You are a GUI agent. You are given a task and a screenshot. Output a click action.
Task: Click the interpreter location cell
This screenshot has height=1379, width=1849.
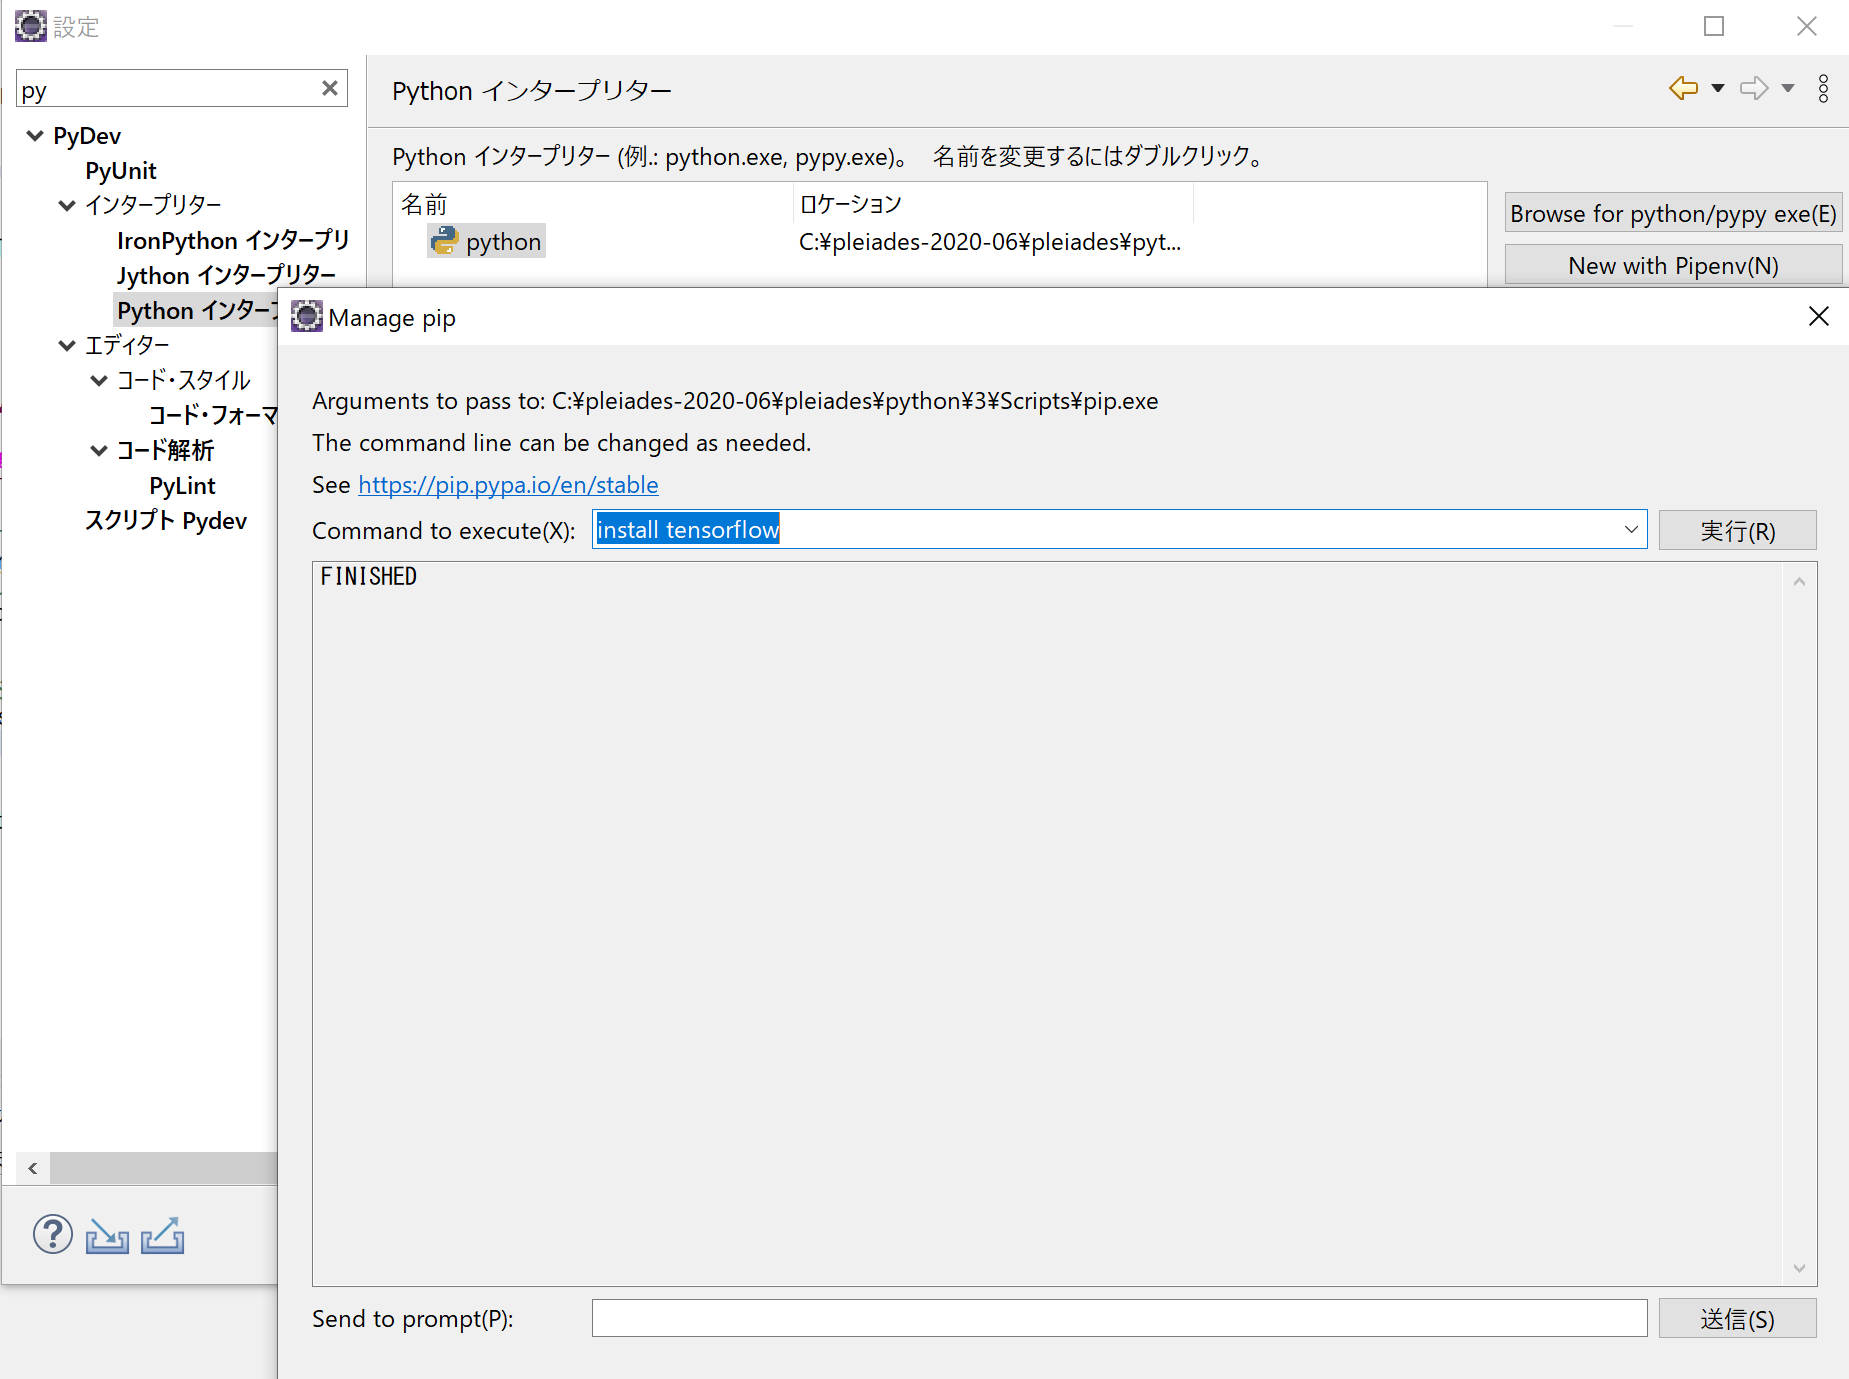pos(990,242)
